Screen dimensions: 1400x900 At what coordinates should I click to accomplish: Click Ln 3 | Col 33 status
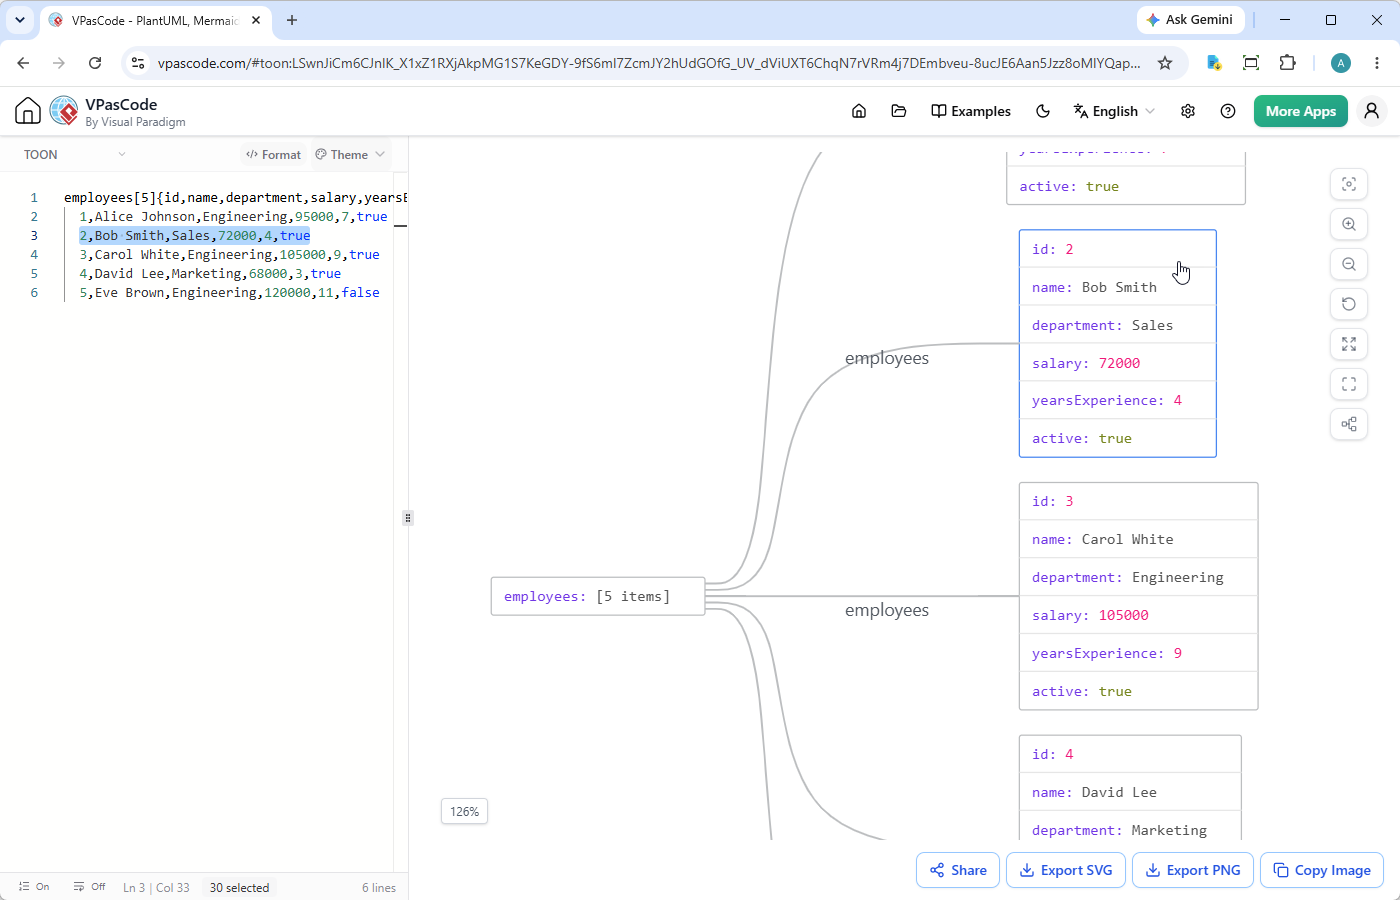click(x=156, y=887)
